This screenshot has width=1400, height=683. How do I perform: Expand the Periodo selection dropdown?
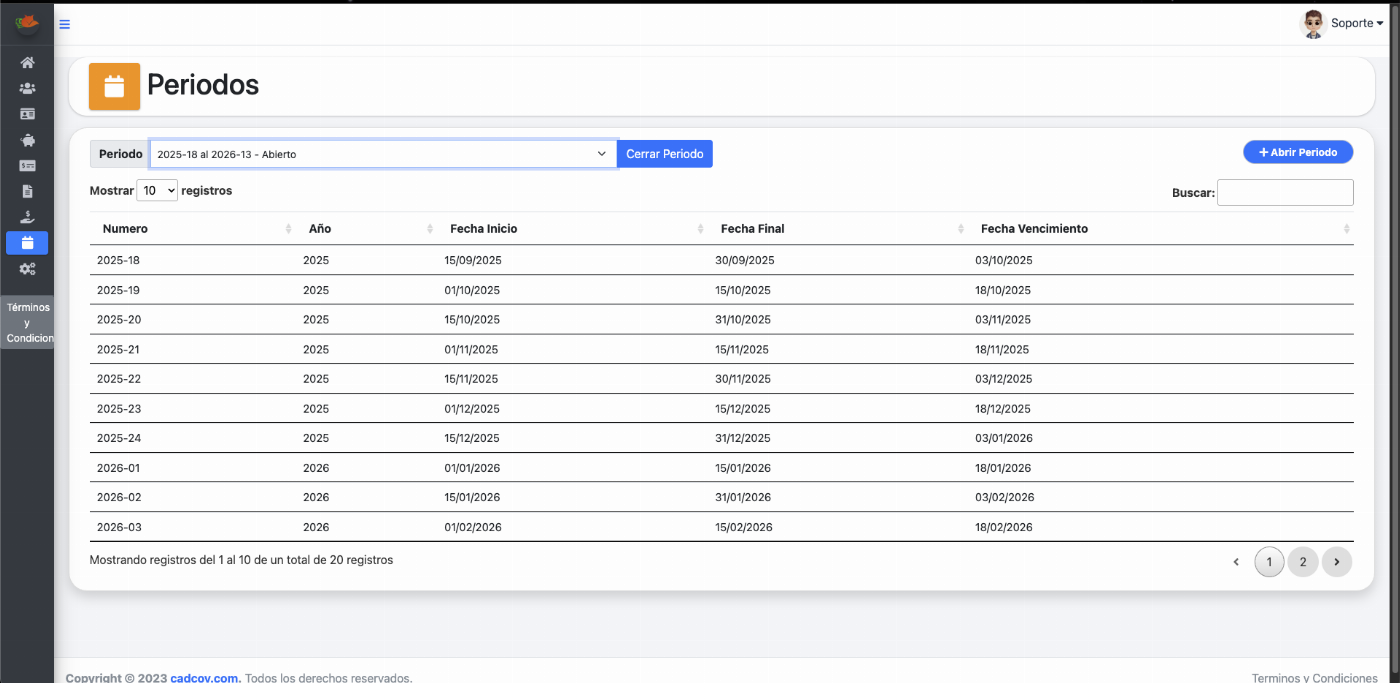(383, 154)
